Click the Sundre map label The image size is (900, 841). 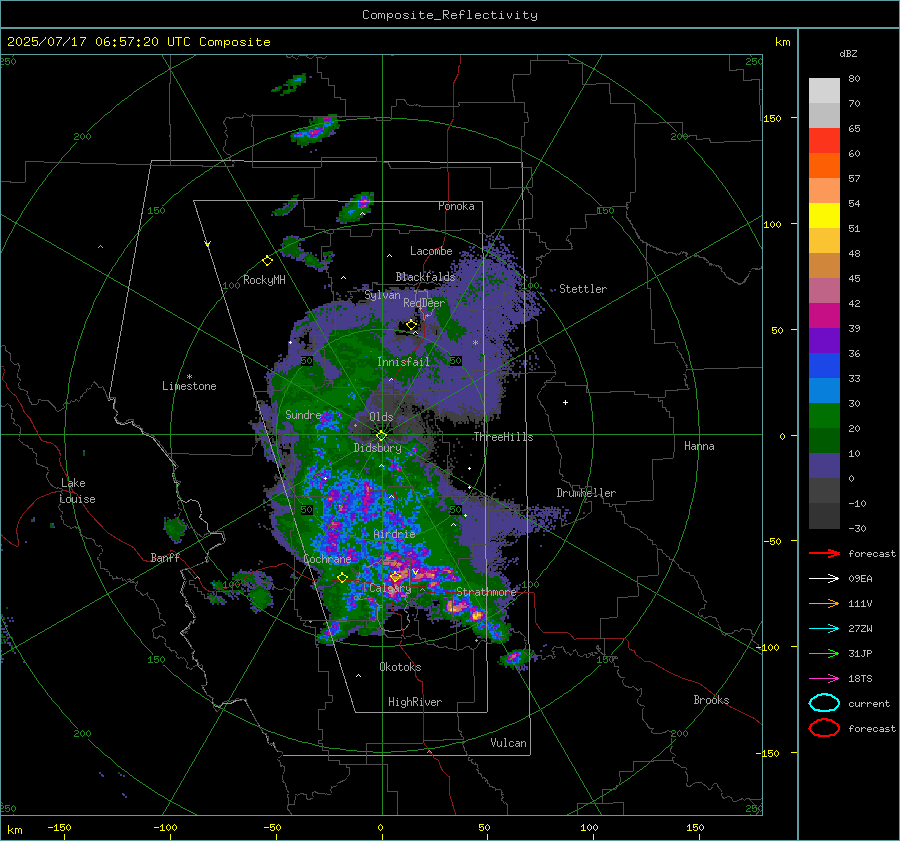pos(303,415)
